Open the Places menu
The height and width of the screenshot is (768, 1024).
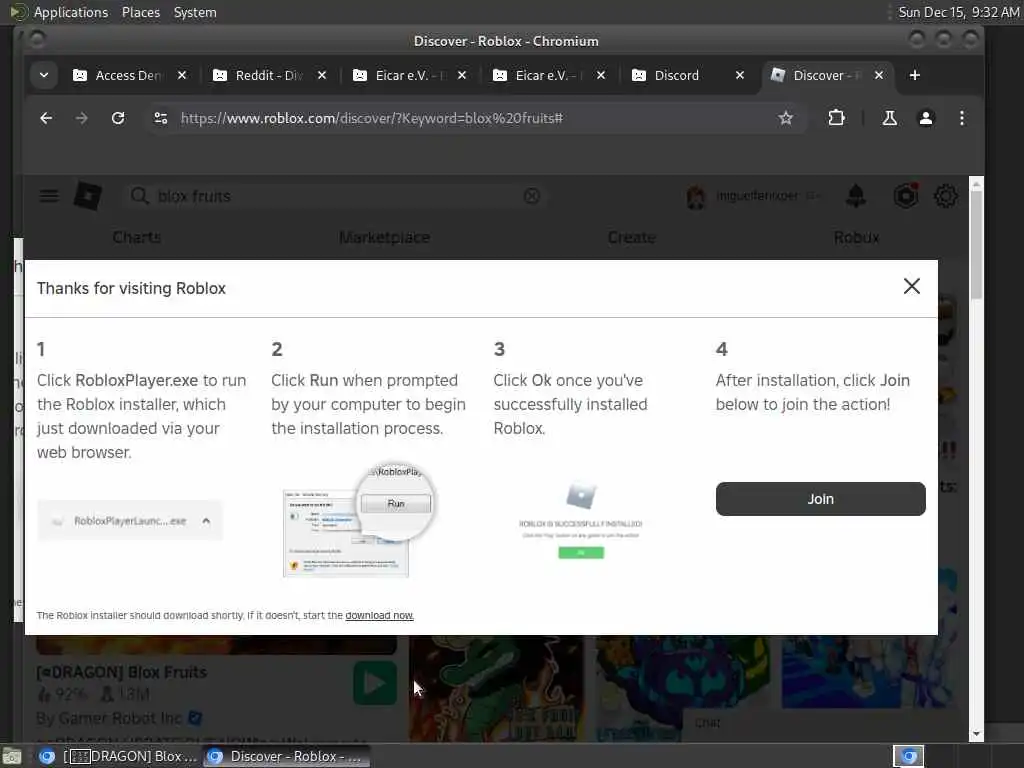pyautogui.click(x=141, y=12)
